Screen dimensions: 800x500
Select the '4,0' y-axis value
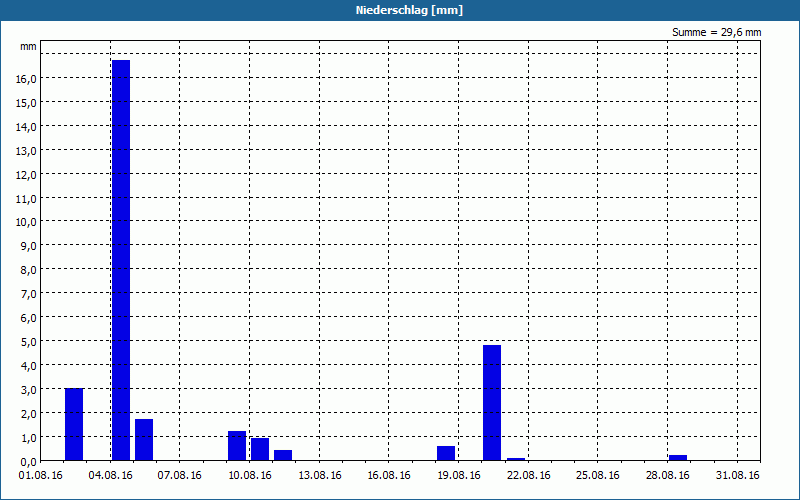click(x=30, y=365)
